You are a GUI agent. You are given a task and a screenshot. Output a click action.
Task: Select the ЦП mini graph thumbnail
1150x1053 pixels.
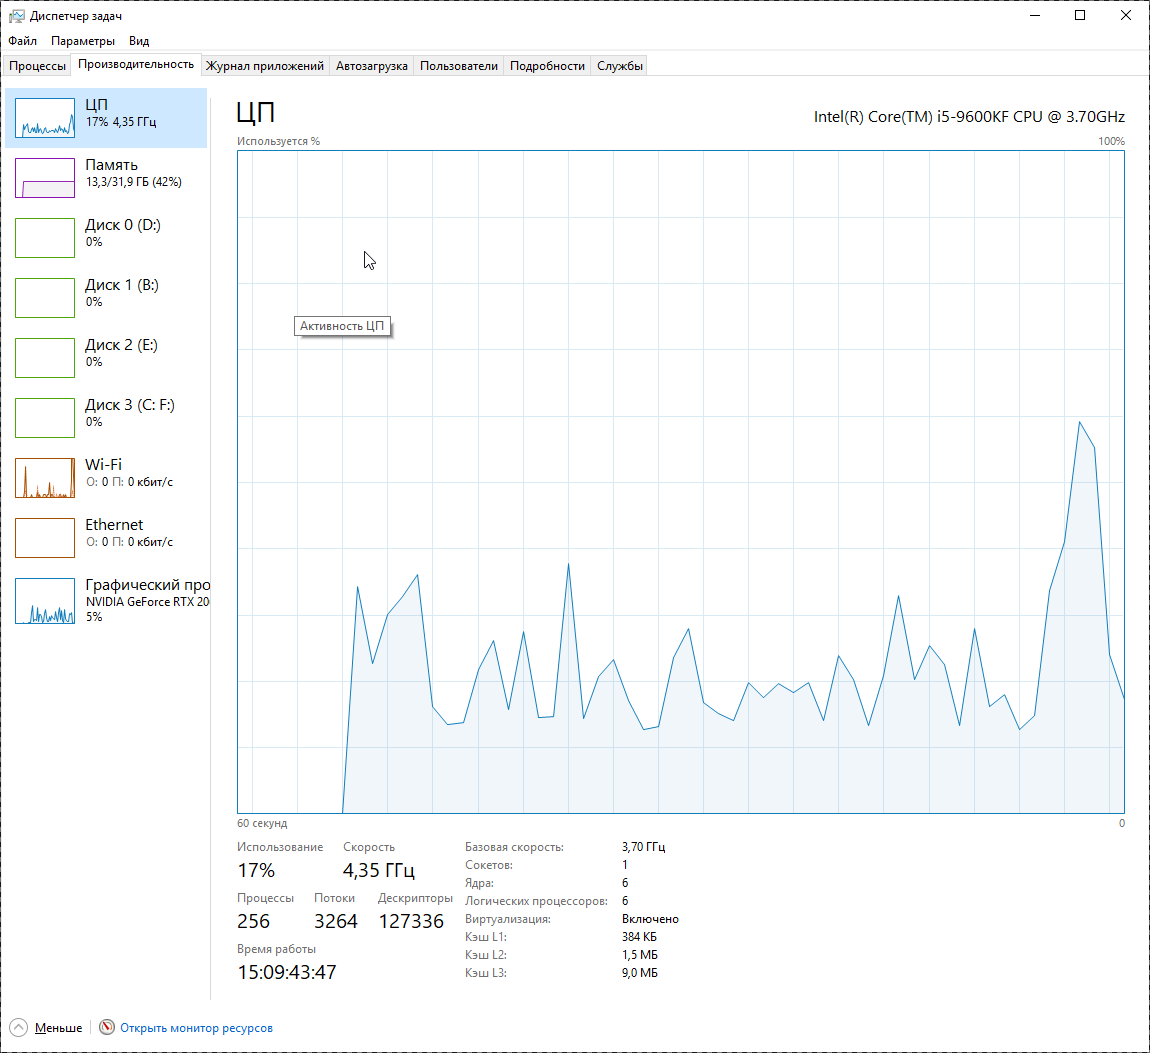[45, 118]
